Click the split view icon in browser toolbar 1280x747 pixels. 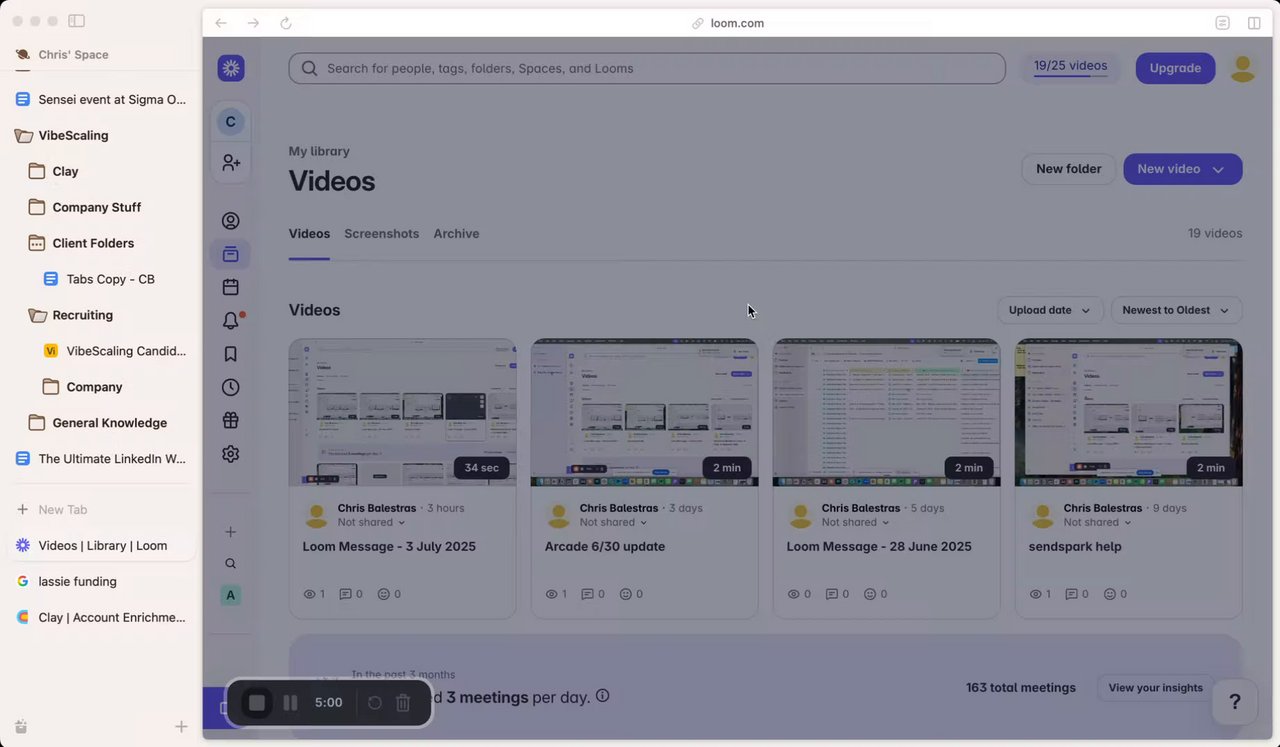(1254, 23)
